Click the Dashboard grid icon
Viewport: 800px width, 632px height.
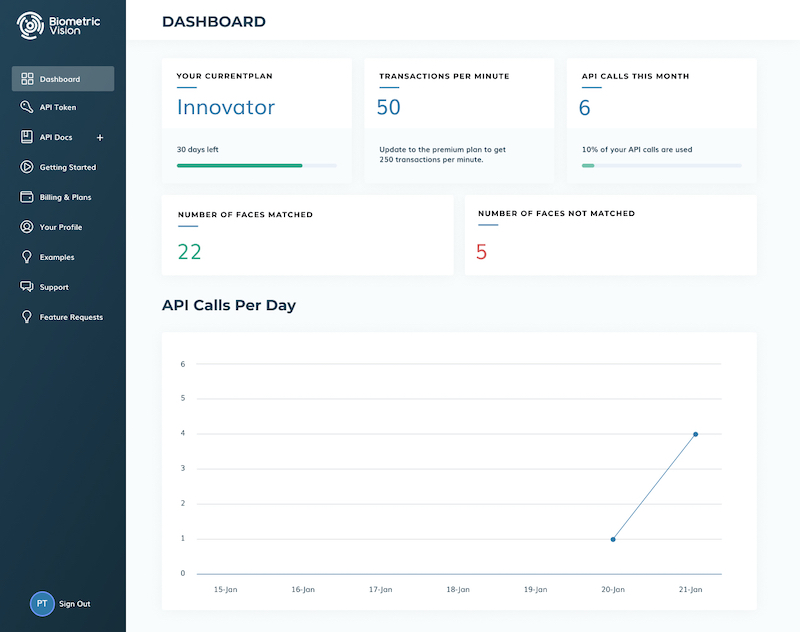(x=27, y=79)
